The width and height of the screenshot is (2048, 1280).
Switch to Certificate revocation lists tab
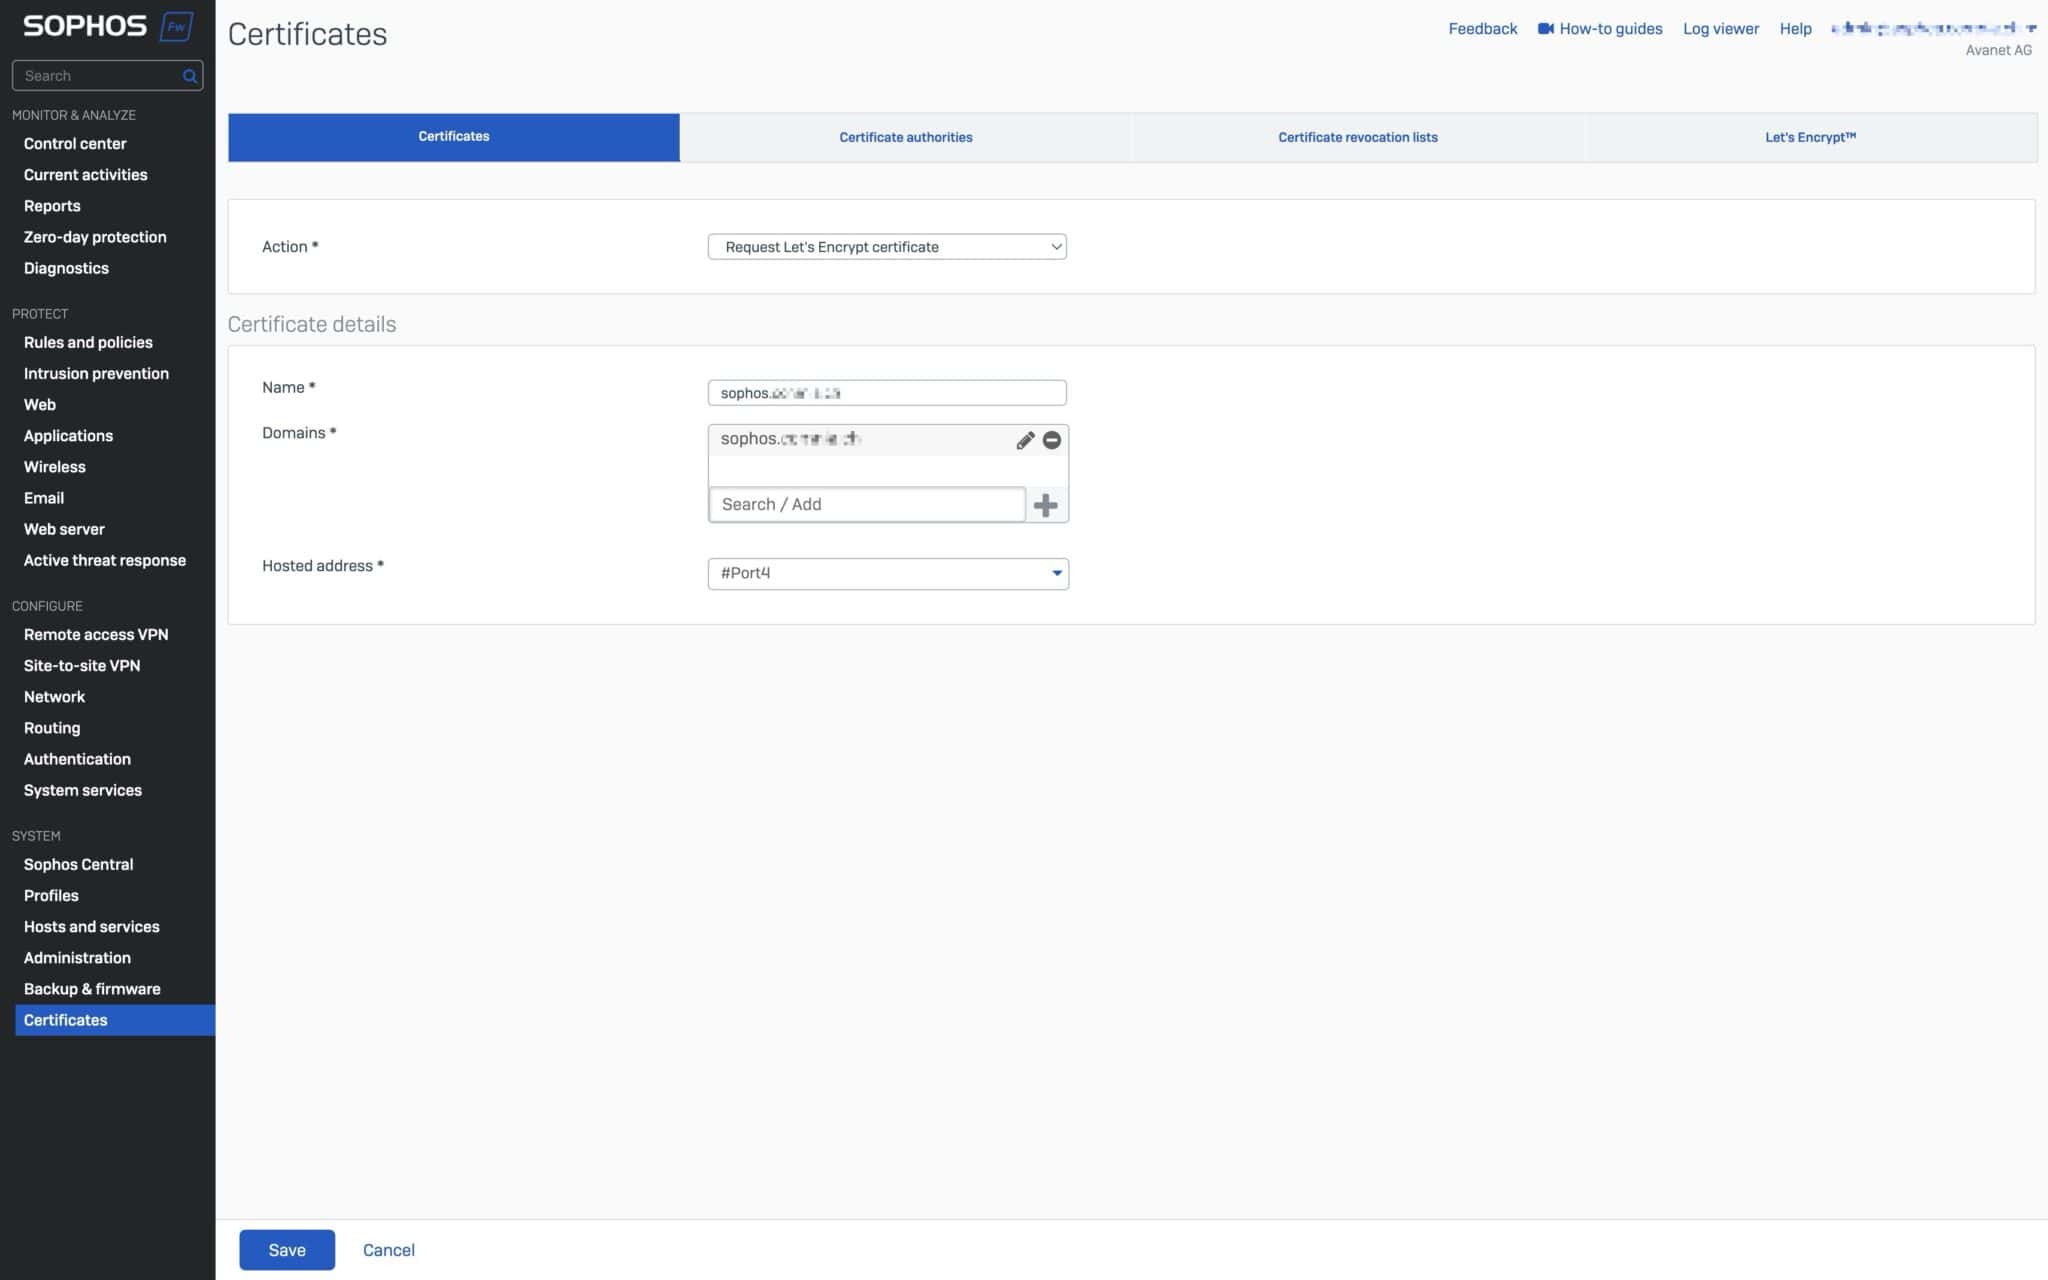(x=1357, y=137)
